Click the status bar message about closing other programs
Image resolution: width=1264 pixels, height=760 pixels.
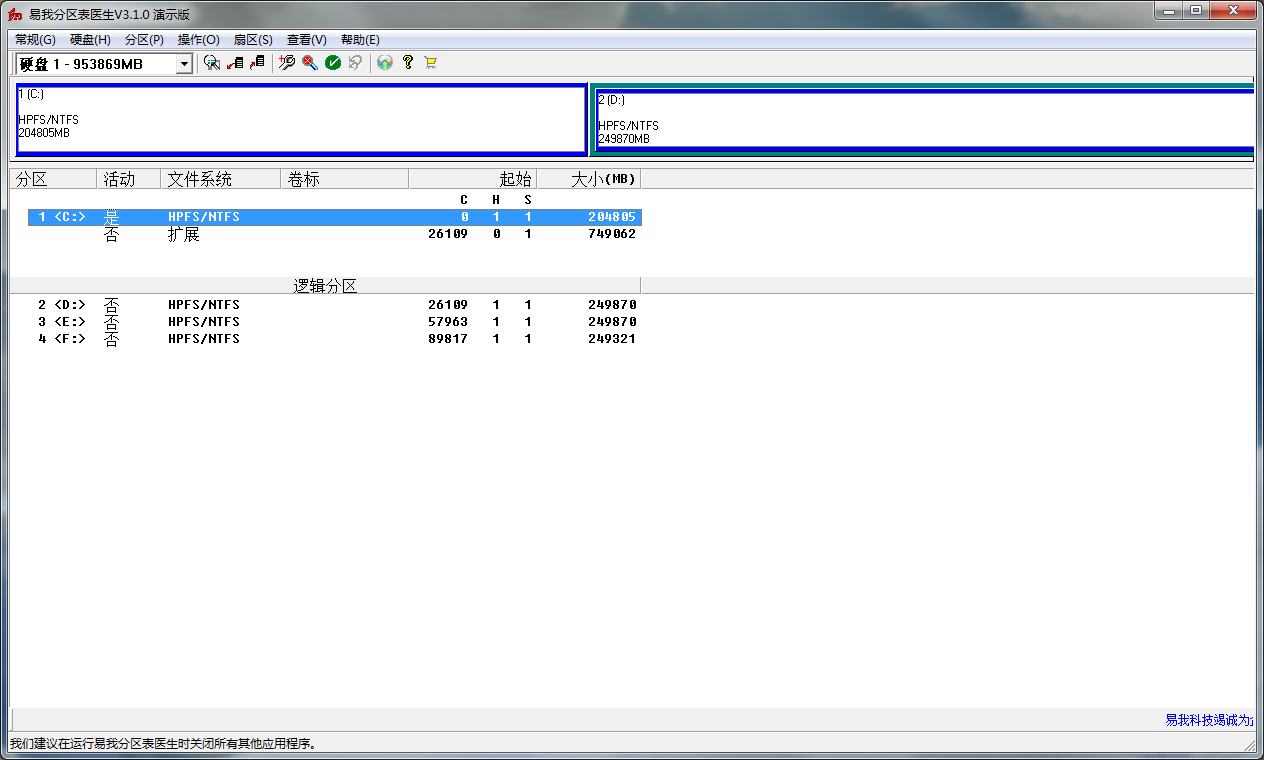(162, 744)
